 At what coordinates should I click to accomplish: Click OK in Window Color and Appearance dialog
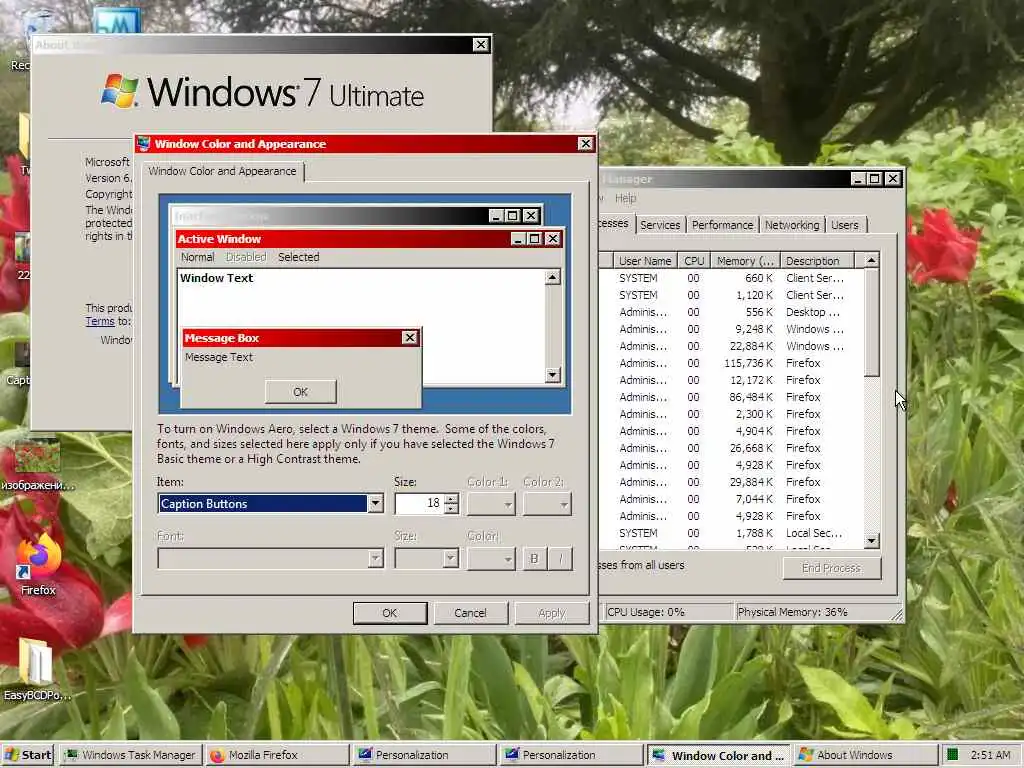(390, 613)
